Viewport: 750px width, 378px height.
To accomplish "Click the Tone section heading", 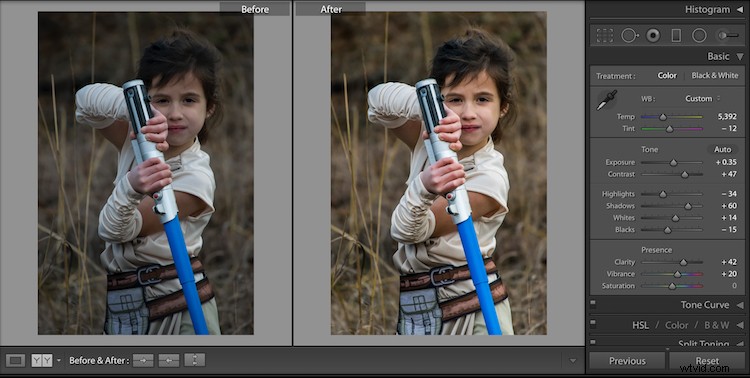I will [650, 149].
